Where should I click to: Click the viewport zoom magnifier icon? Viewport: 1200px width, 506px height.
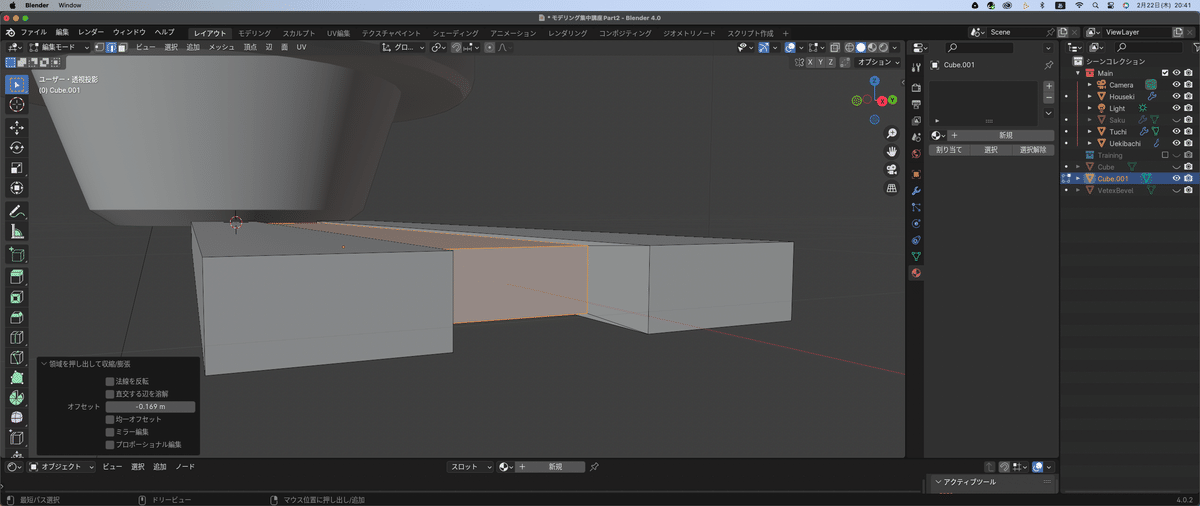891,133
